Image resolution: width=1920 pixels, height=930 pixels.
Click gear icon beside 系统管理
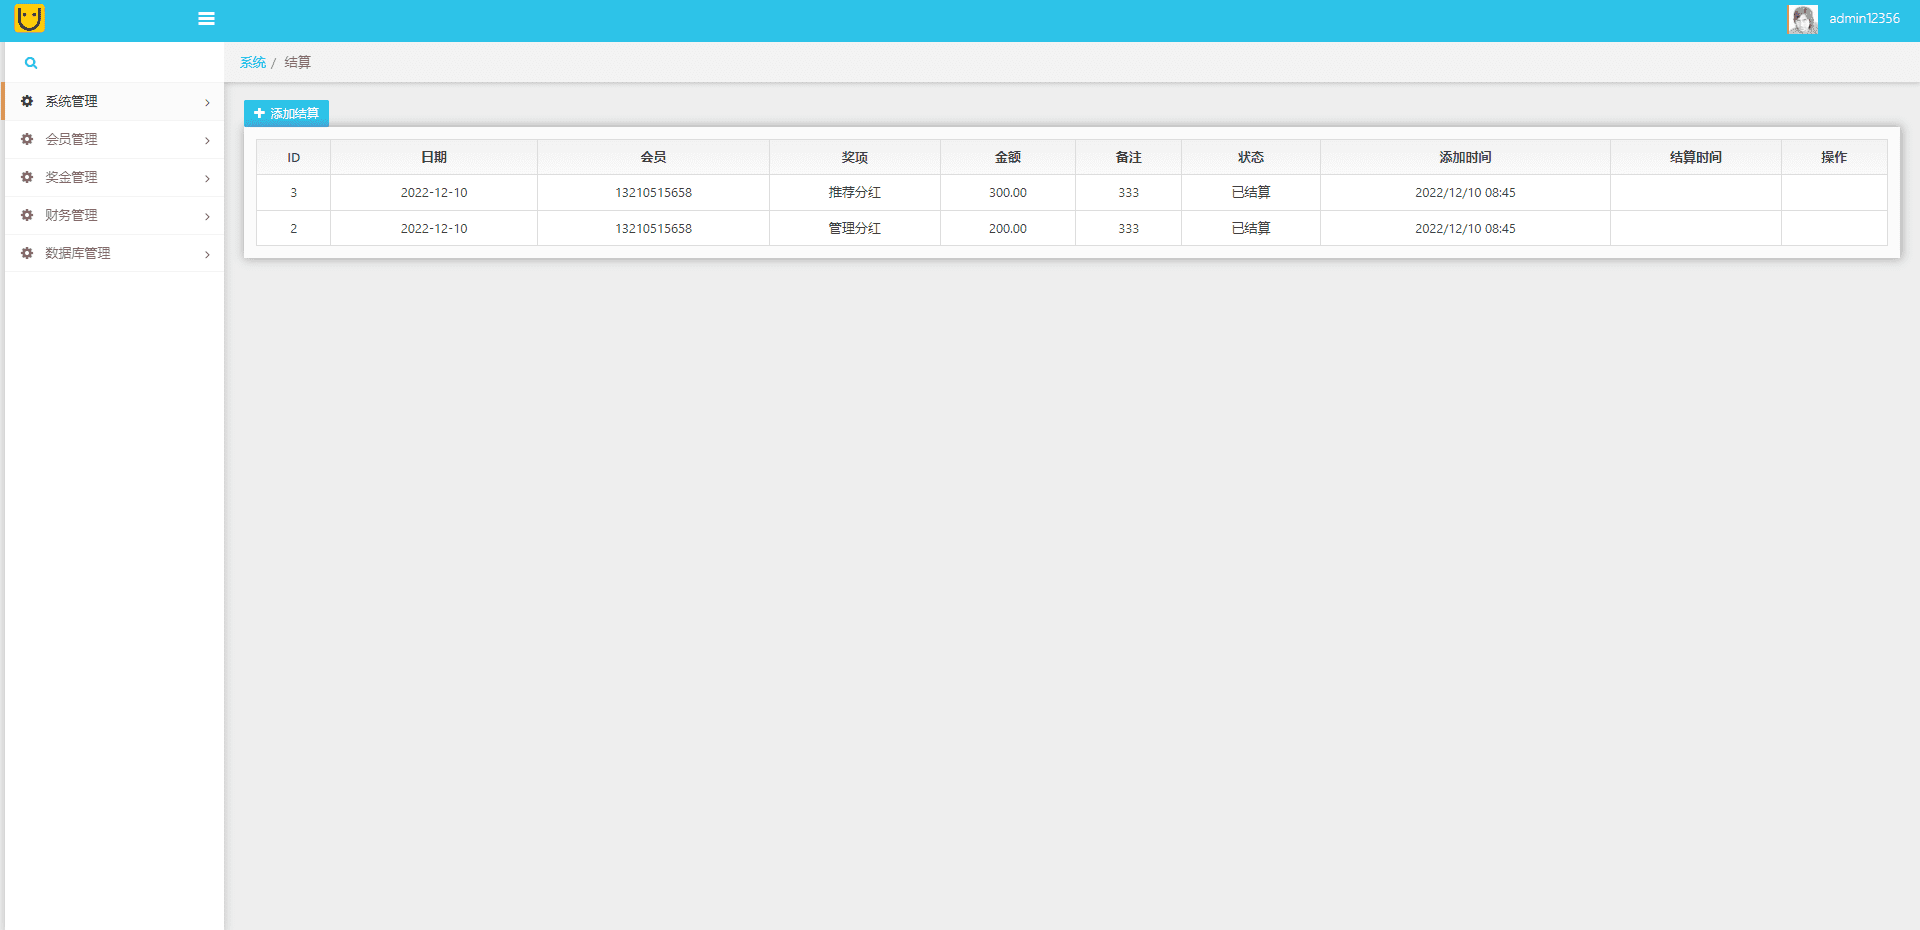27,101
